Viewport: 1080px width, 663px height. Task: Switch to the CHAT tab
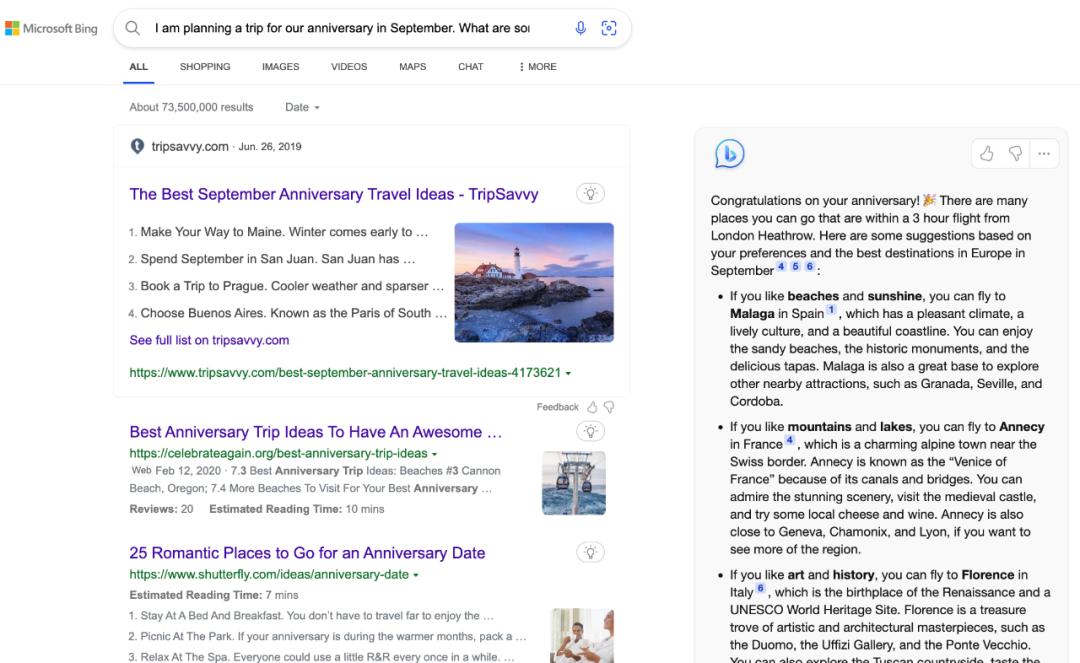pyautogui.click(x=470, y=67)
